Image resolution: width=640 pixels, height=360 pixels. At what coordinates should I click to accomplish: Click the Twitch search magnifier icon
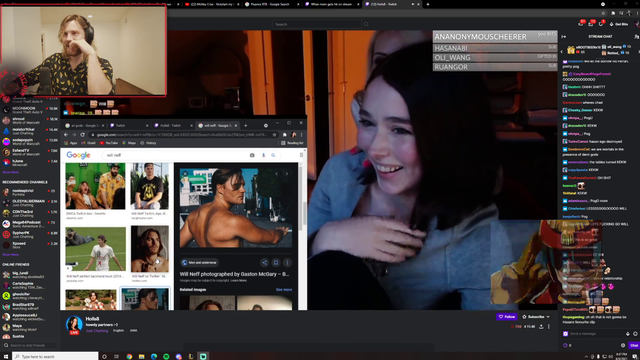(x=366, y=24)
